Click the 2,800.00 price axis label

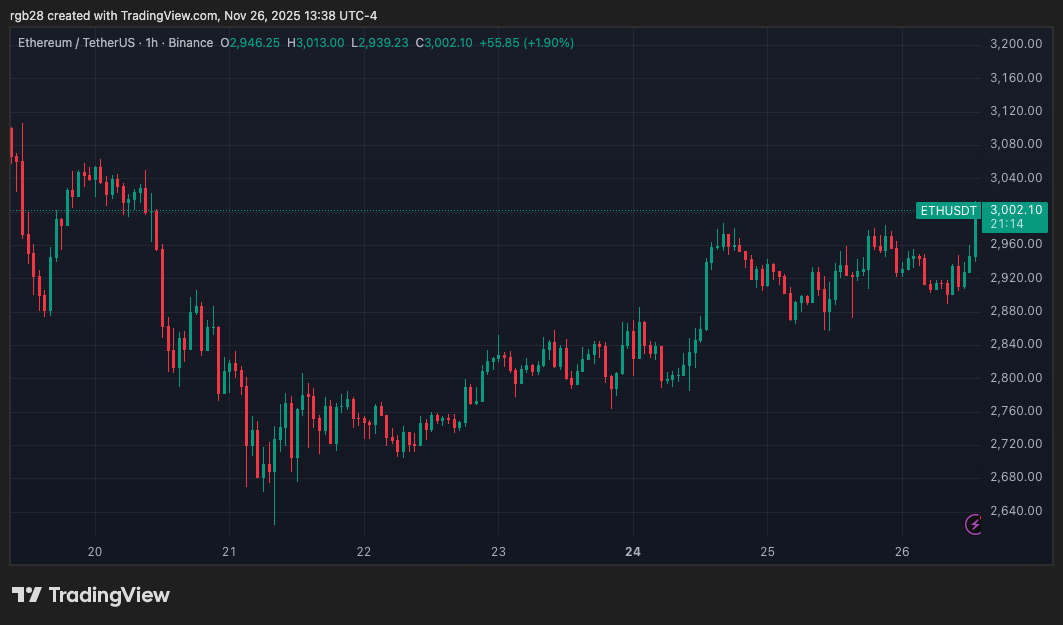click(x=1015, y=377)
